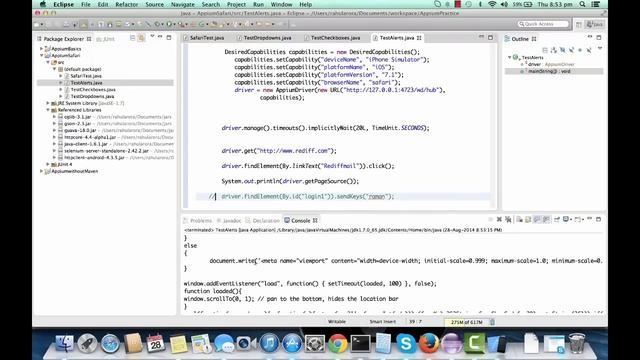Switch to the JUnit view tab
The height and width of the screenshot is (360, 640).
click(x=106, y=39)
